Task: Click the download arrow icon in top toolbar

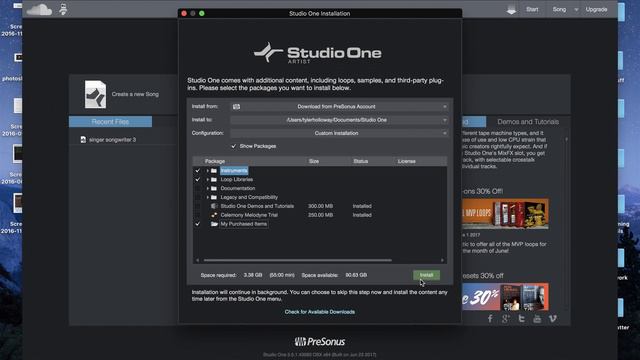Action: pyautogui.click(x=511, y=10)
